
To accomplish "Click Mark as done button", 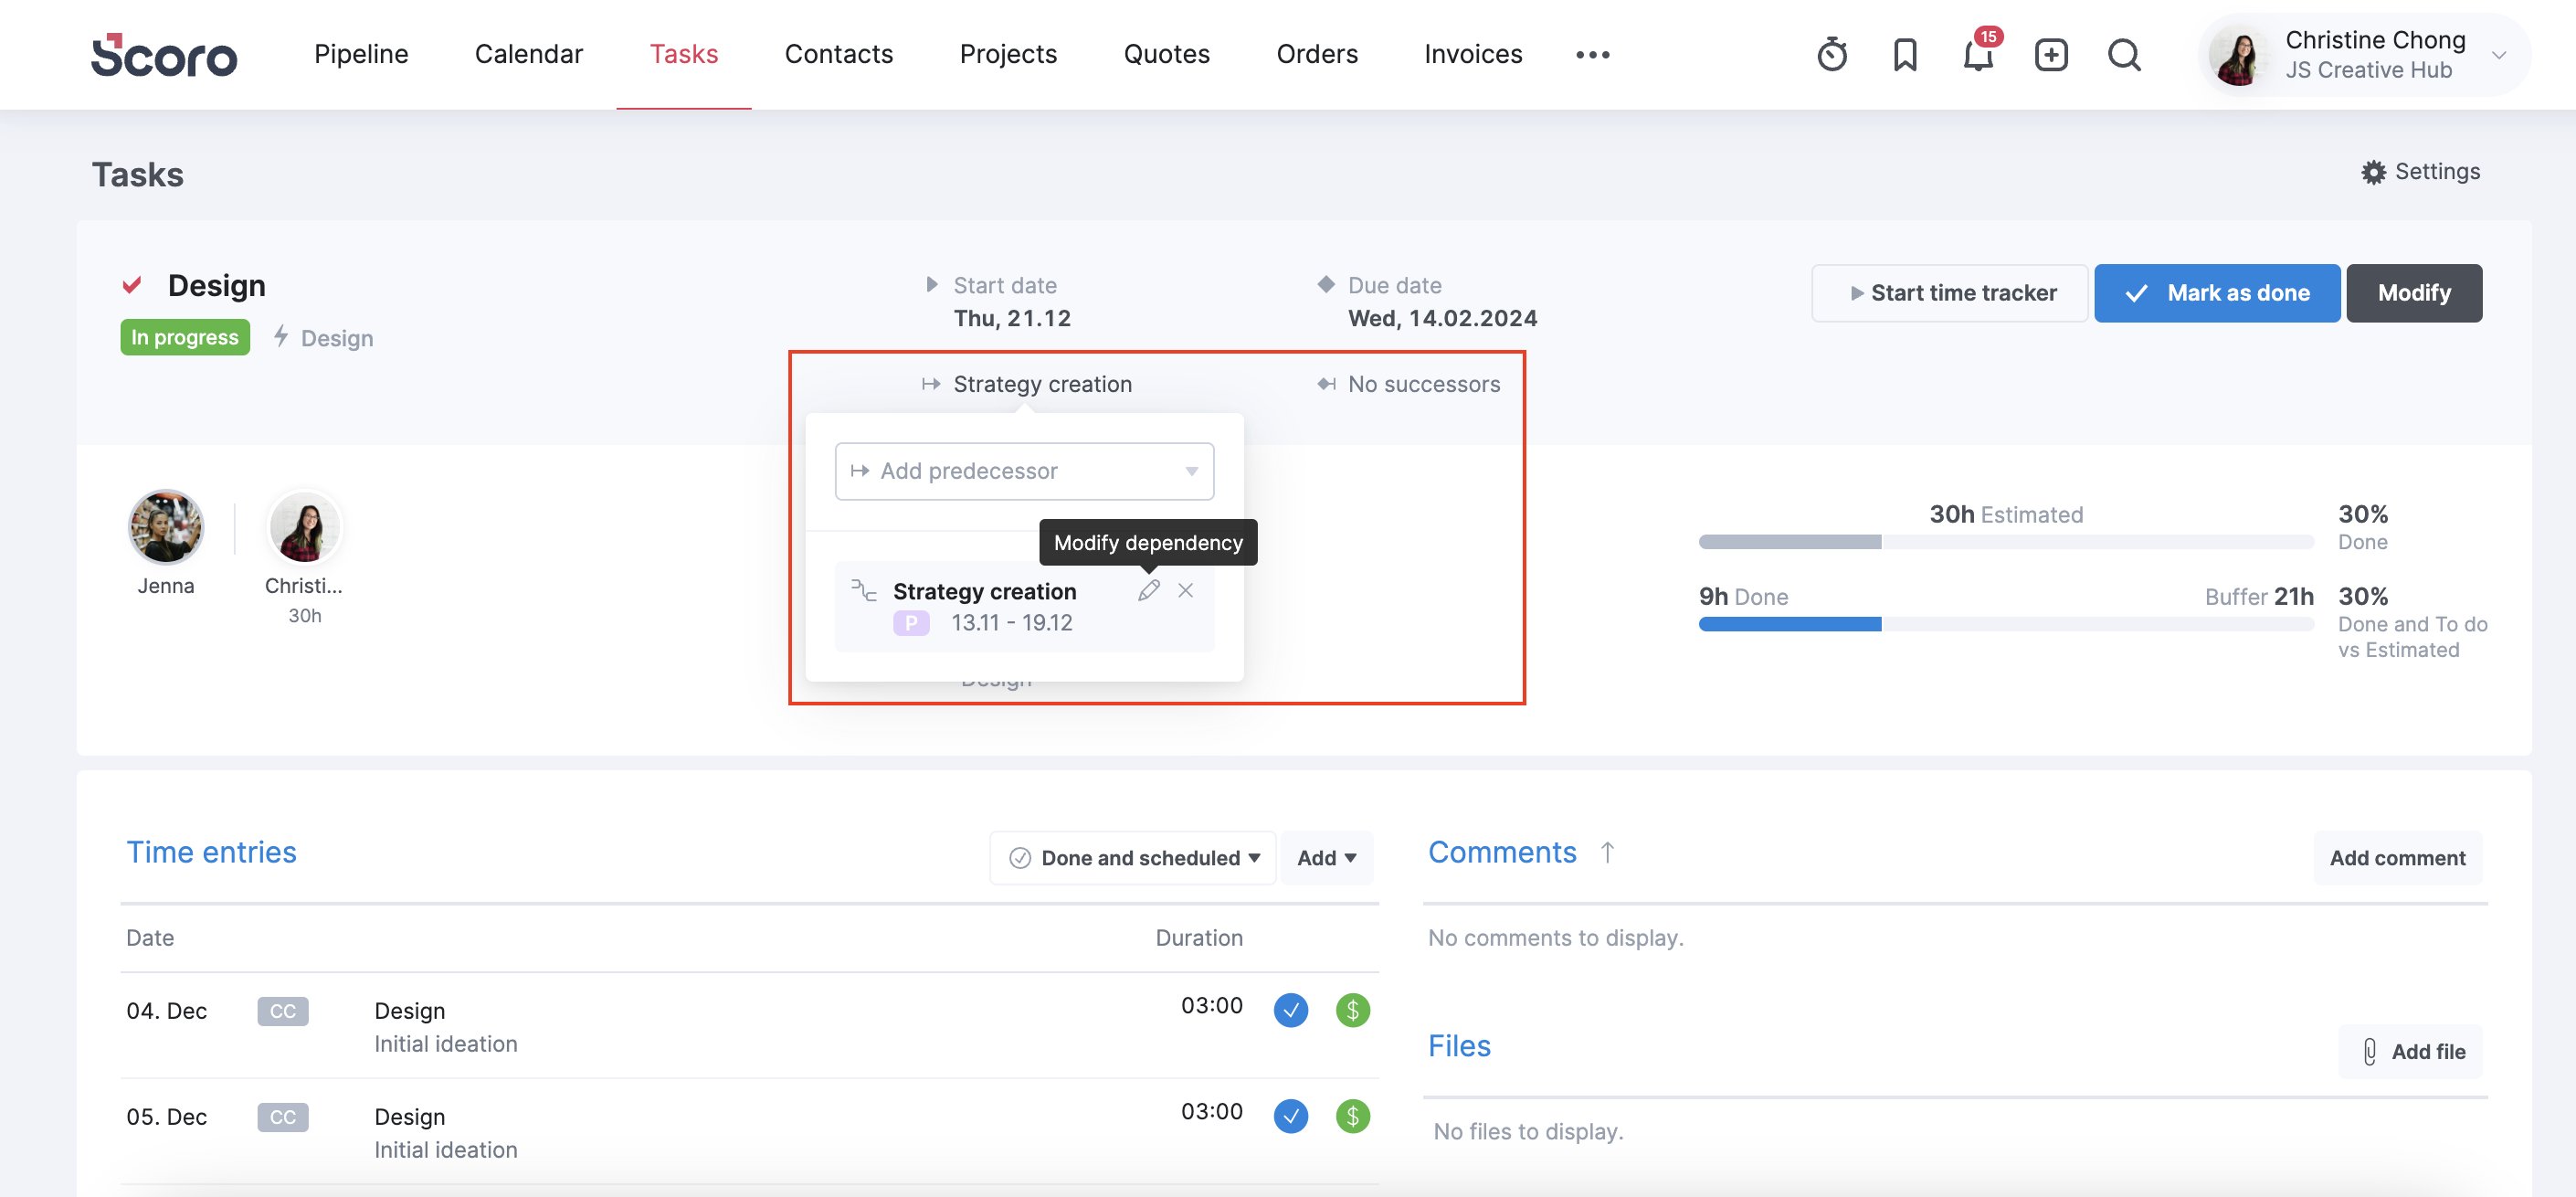I will click(2217, 293).
